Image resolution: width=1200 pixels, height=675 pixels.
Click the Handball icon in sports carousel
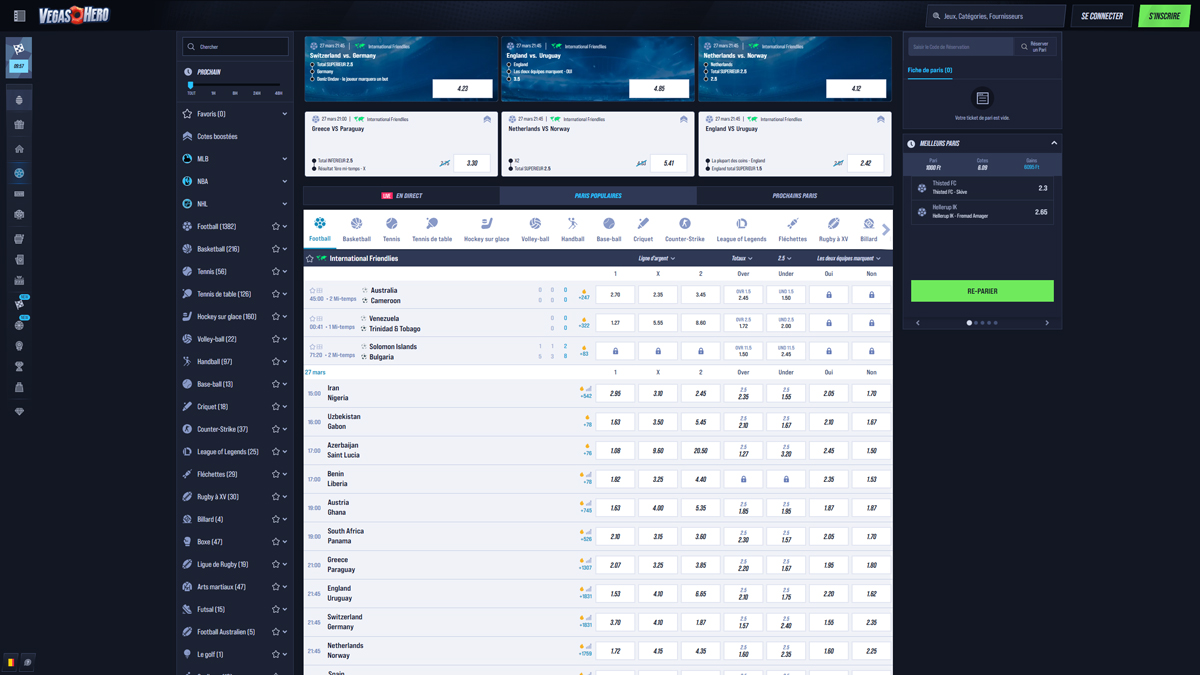[572, 229]
